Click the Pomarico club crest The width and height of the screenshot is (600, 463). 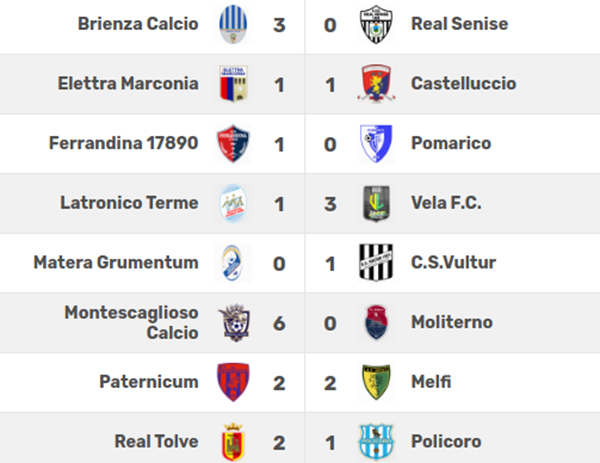pyautogui.click(x=376, y=144)
